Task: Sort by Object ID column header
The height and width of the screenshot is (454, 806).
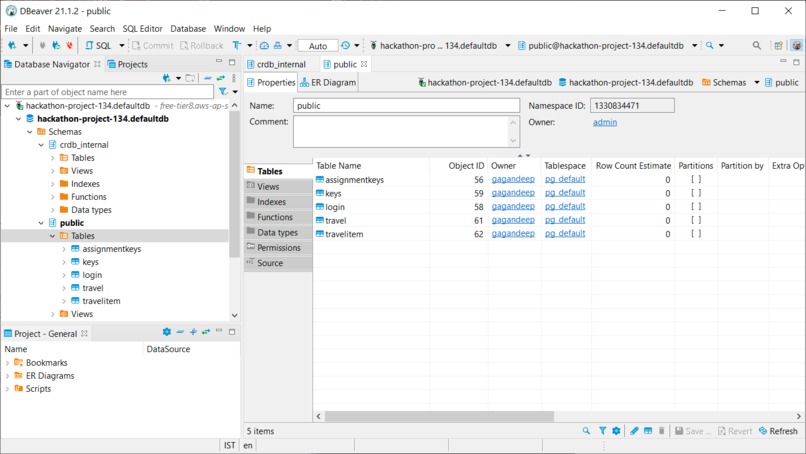Action: (x=466, y=166)
